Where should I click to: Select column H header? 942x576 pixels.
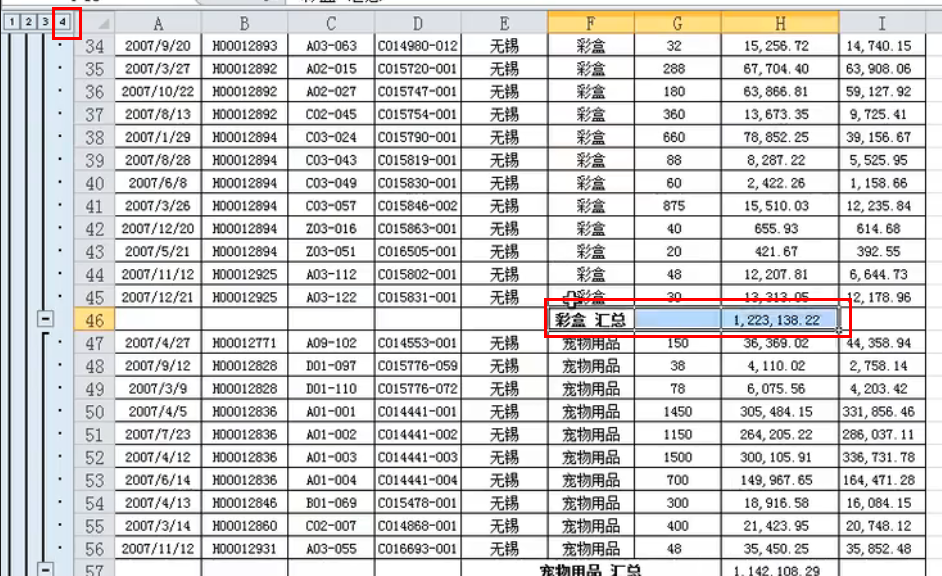point(779,22)
